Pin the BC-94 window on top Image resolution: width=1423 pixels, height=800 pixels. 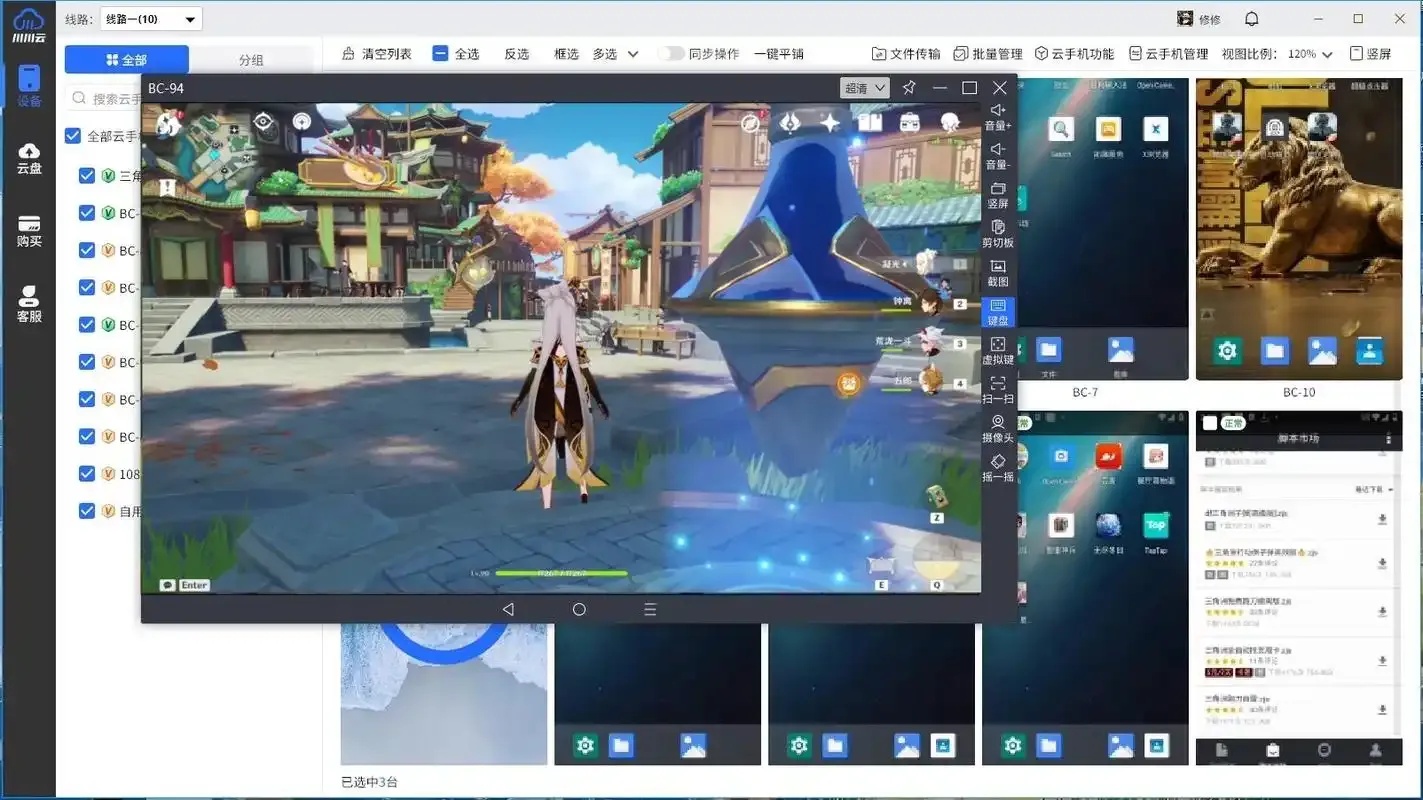pyautogui.click(x=909, y=88)
